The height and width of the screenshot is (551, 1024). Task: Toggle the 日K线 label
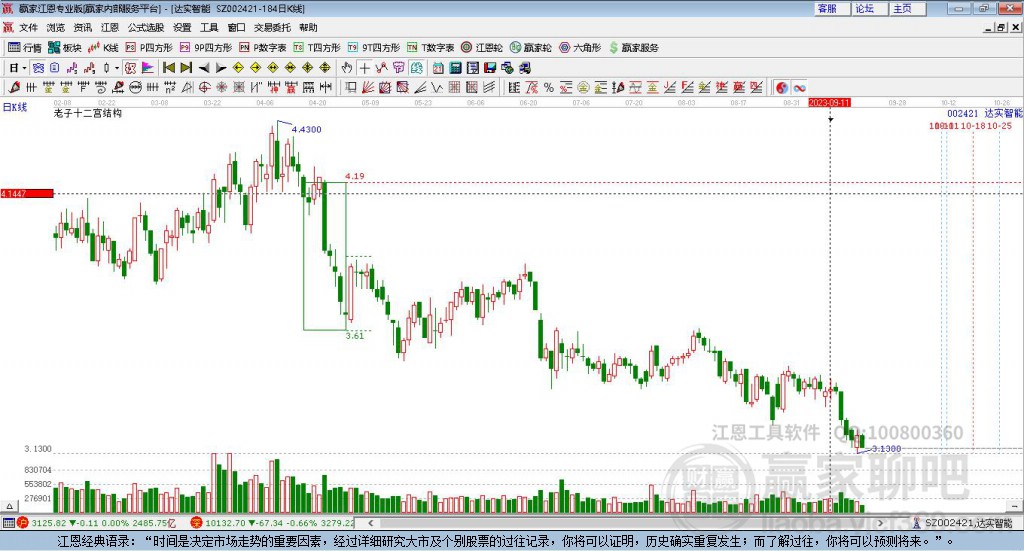[15, 107]
